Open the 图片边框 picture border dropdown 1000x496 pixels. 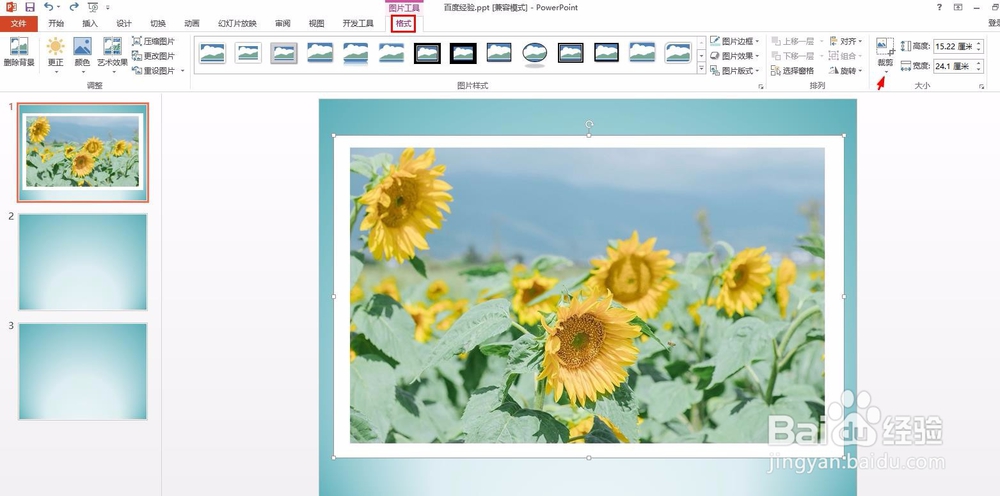tap(735, 41)
